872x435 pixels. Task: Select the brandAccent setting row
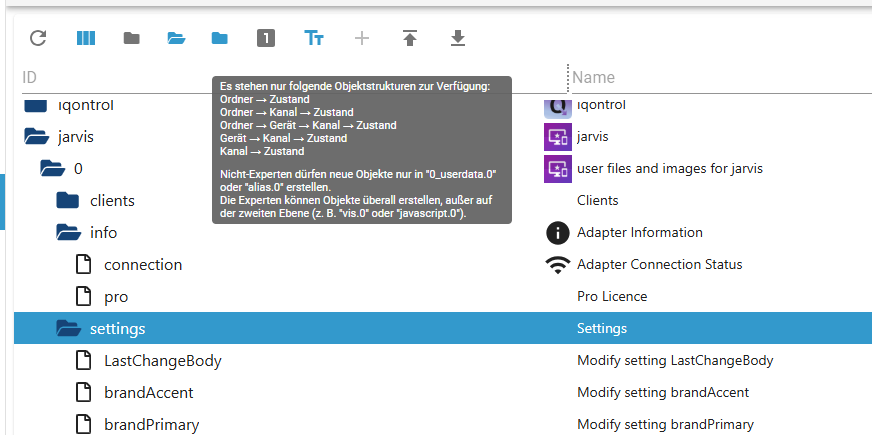point(148,393)
